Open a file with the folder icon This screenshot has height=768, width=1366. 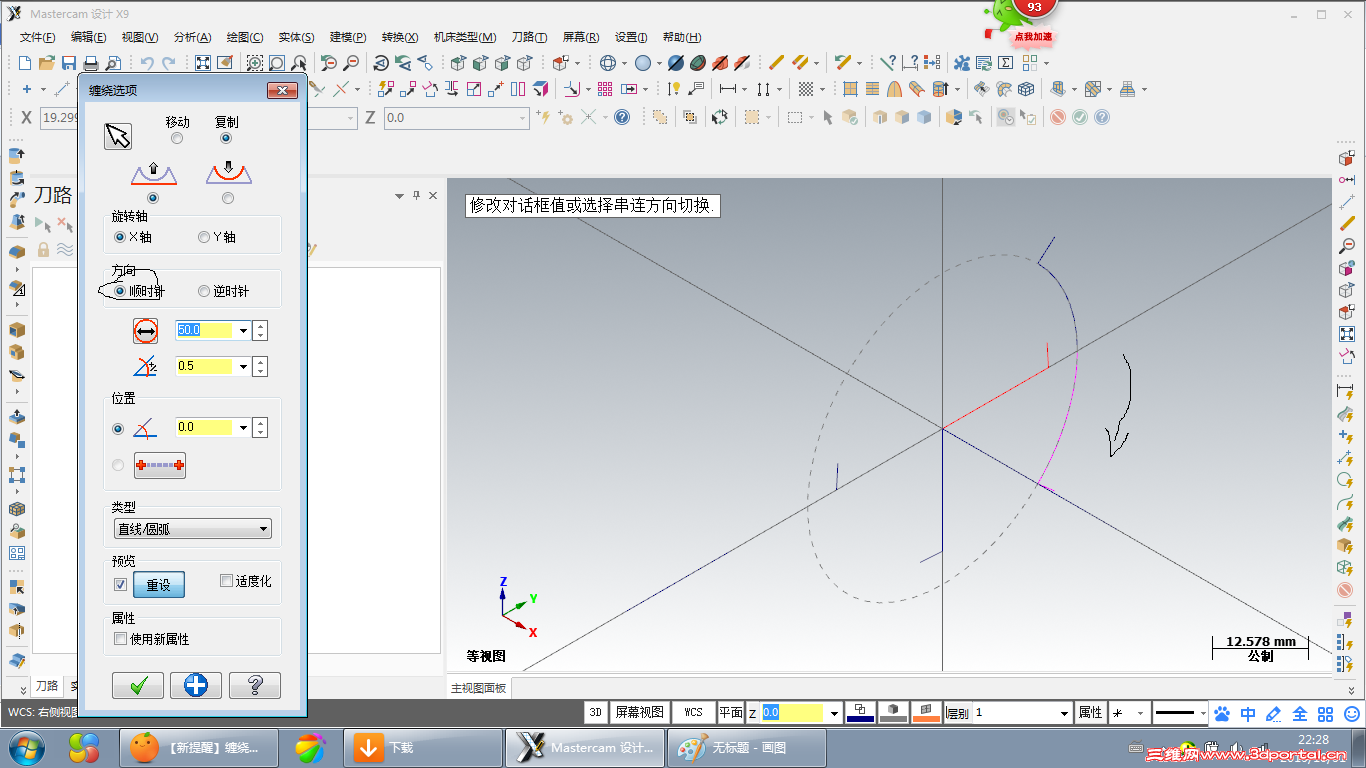pyautogui.click(x=47, y=63)
